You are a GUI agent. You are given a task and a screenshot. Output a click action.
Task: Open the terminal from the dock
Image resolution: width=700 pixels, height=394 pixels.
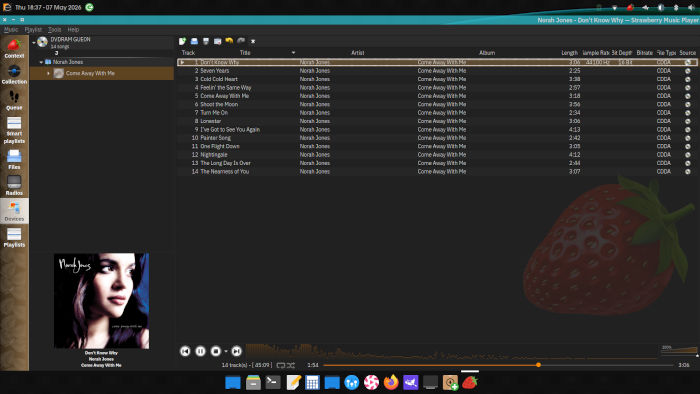point(273,382)
